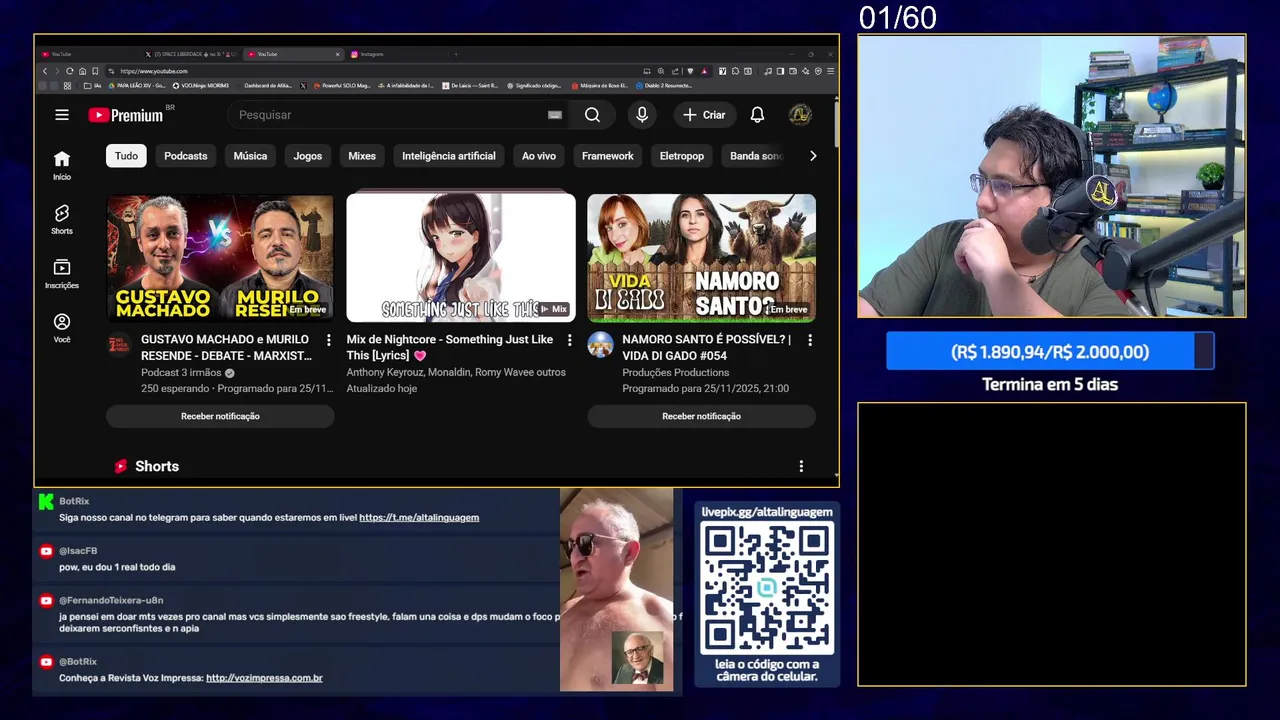The width and height of the screenshot is (1280, 720).
Task: Select the Mixes filter chip
Action: pyautogui.click(x=362, y=156)
